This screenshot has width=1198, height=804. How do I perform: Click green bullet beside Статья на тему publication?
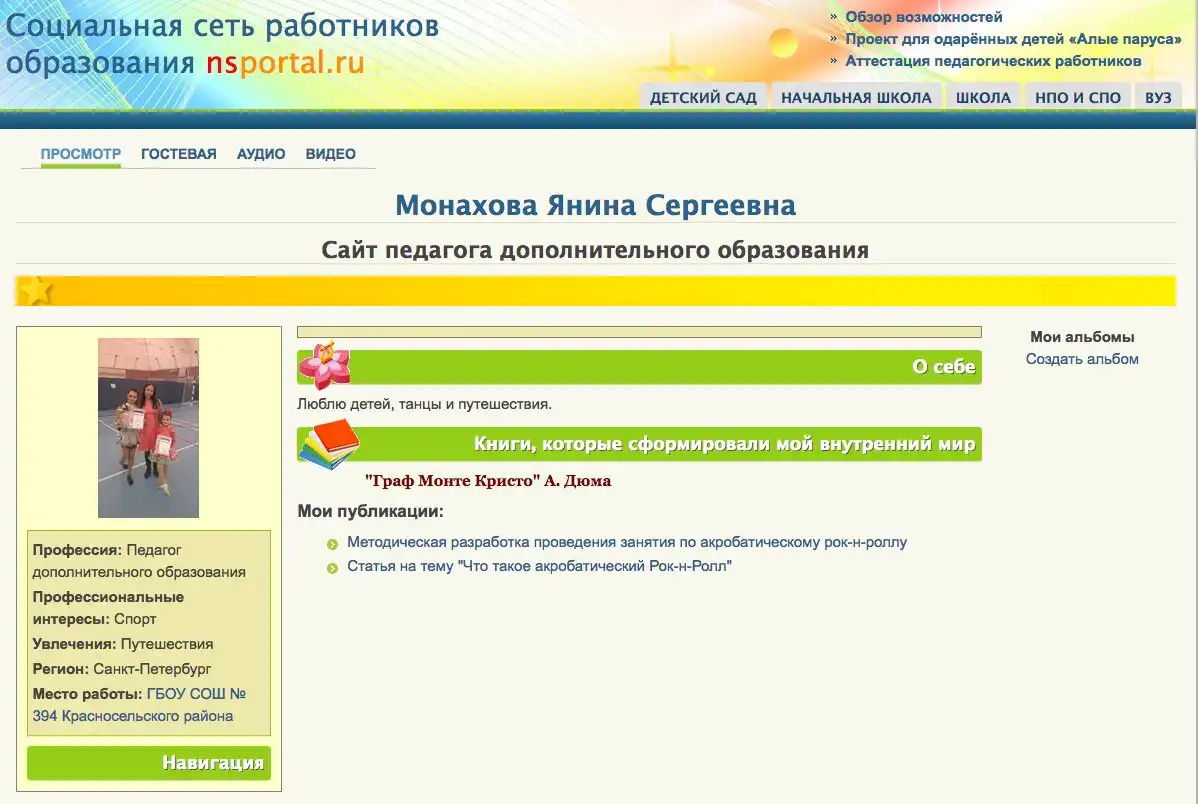(333, 568)
